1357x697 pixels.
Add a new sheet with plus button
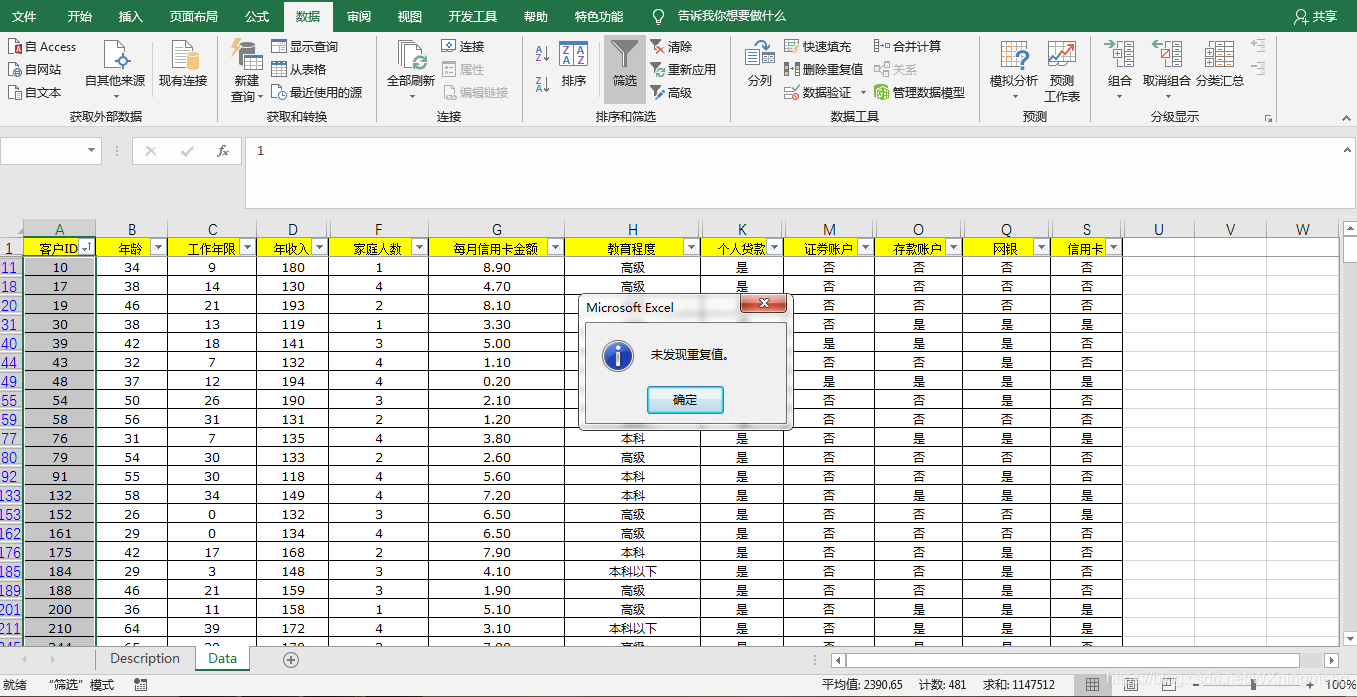click(291, 660)
